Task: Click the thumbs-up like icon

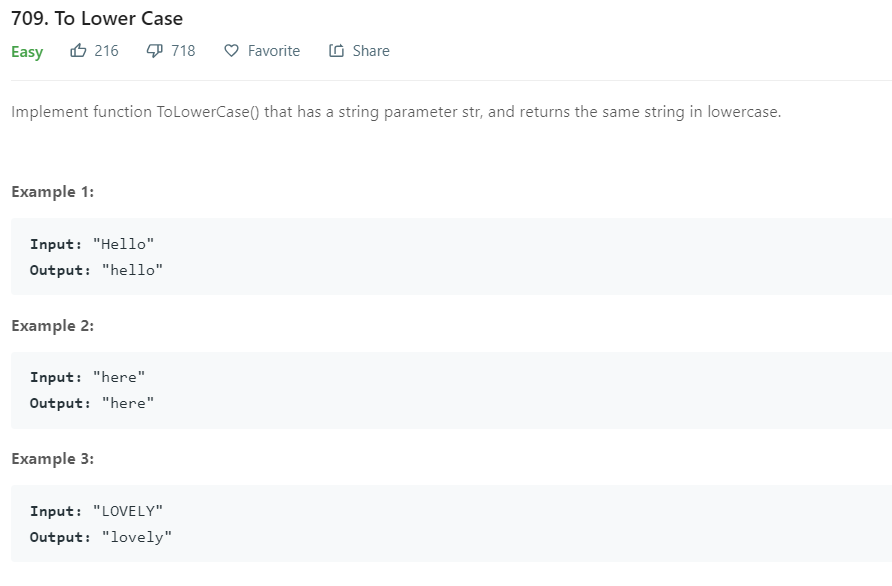Action: click(78, 51)
